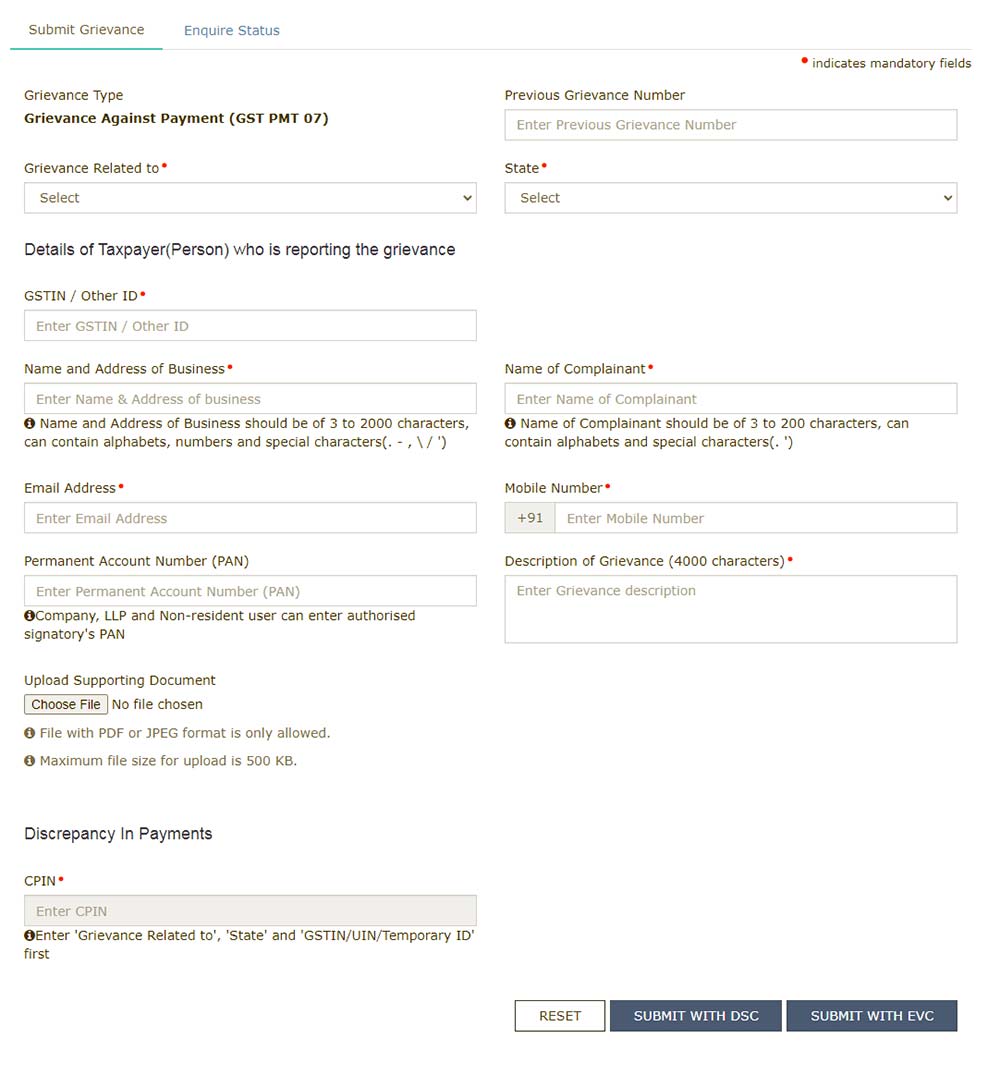This screenshot has height=1075, width=1000.
Task: Focus the Previous Grievance Number field
Action: (730, 125)
